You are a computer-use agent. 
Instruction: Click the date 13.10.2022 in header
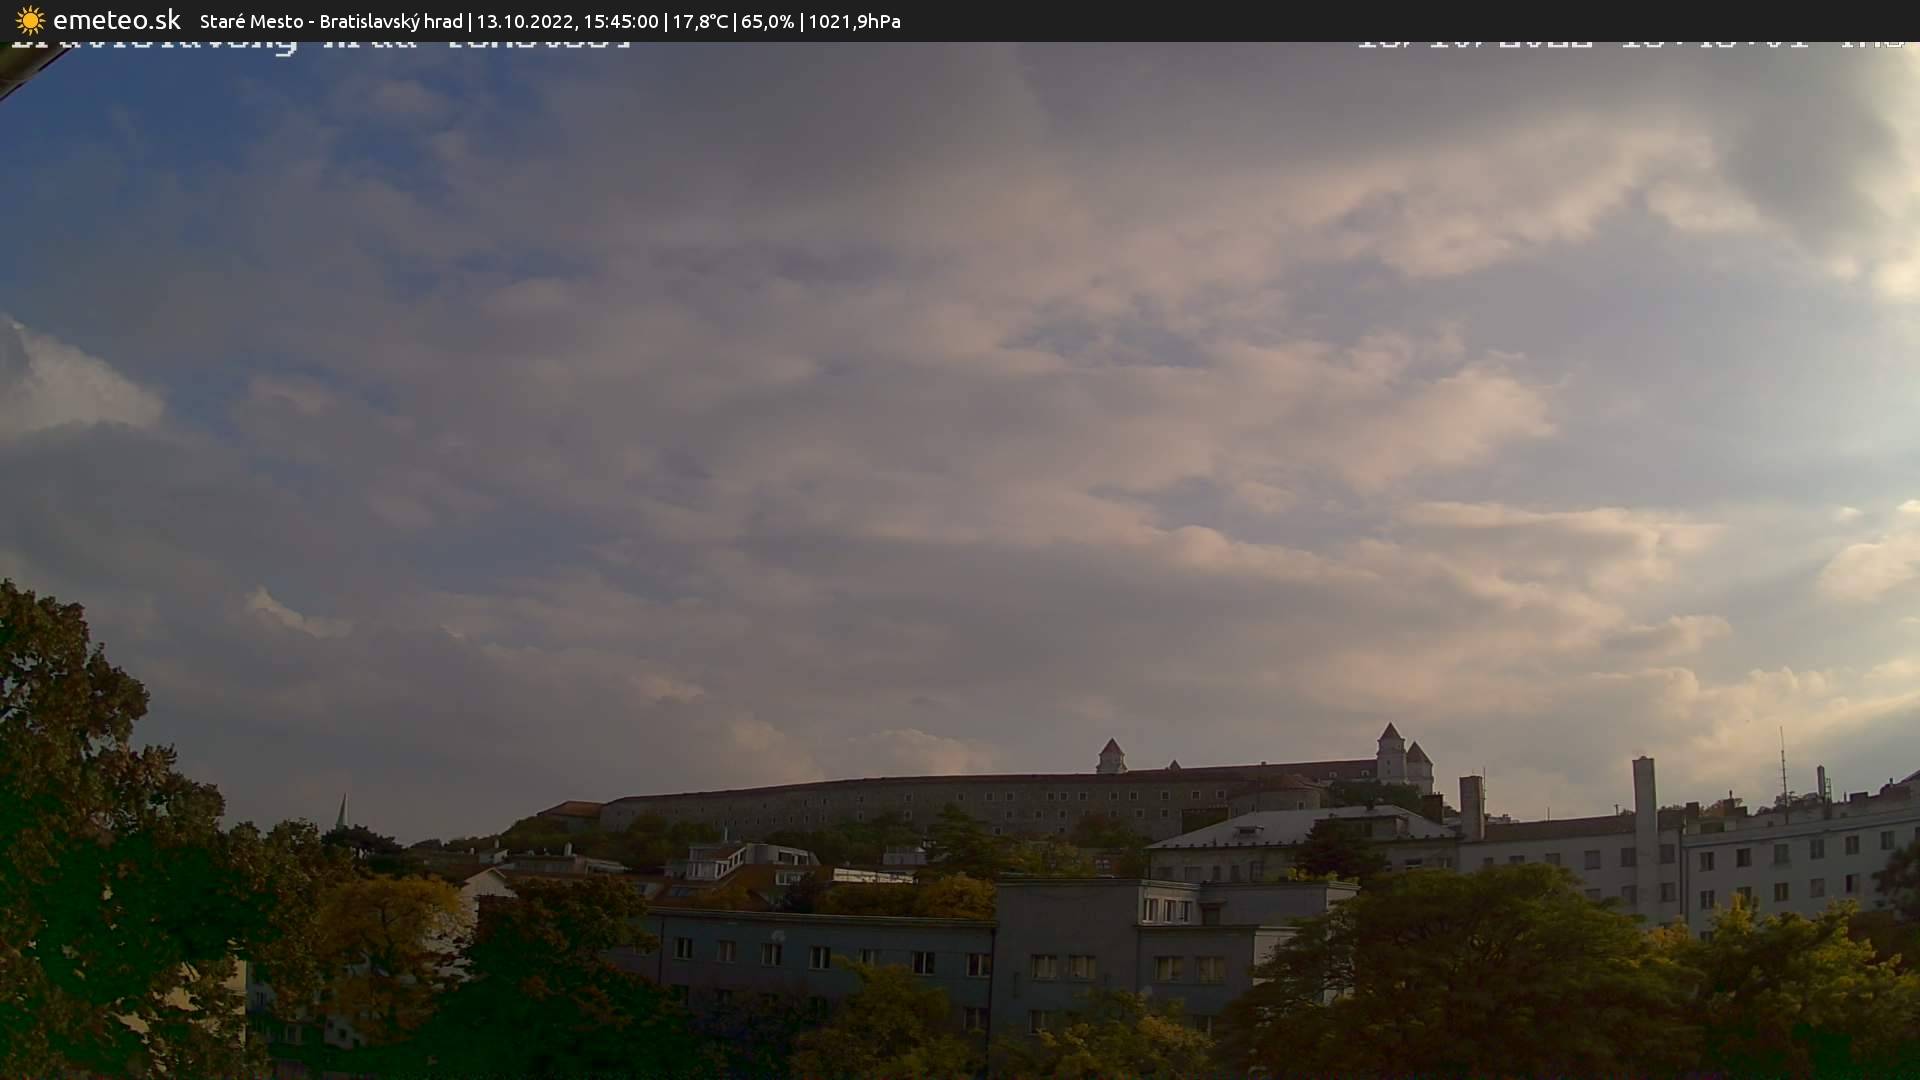tap(523, 21)
